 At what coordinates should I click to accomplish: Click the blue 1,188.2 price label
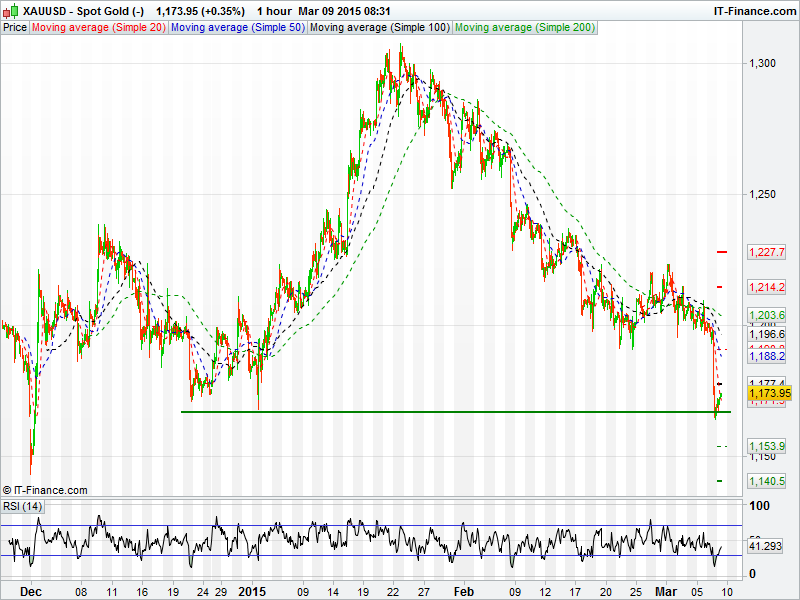(x=767, y=355)
